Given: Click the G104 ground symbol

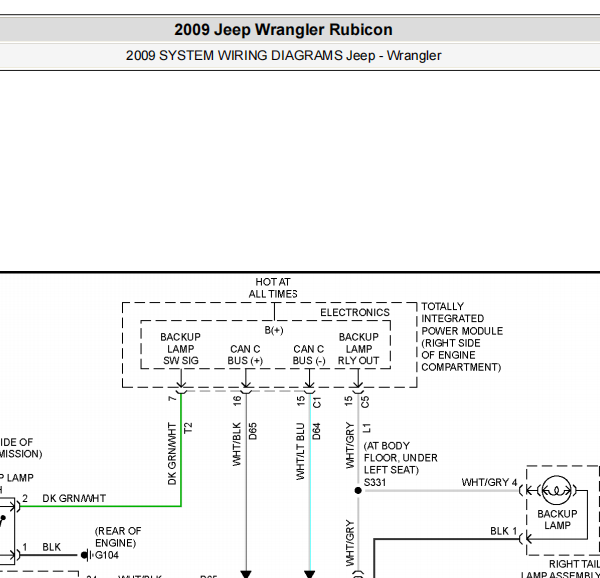Looking at the screenshot, I should point(87,555).
